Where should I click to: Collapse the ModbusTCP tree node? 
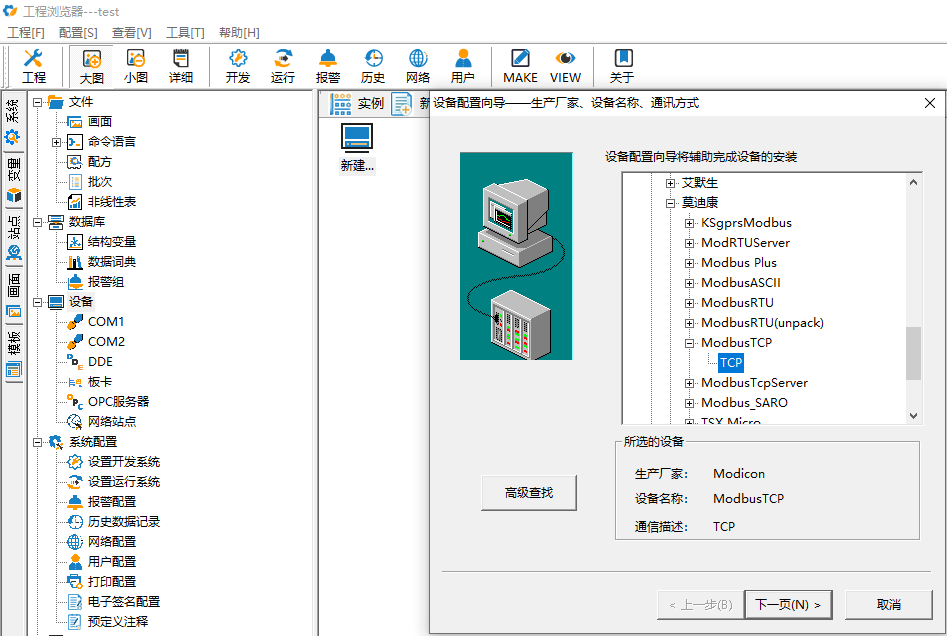[x=690, y=343]
